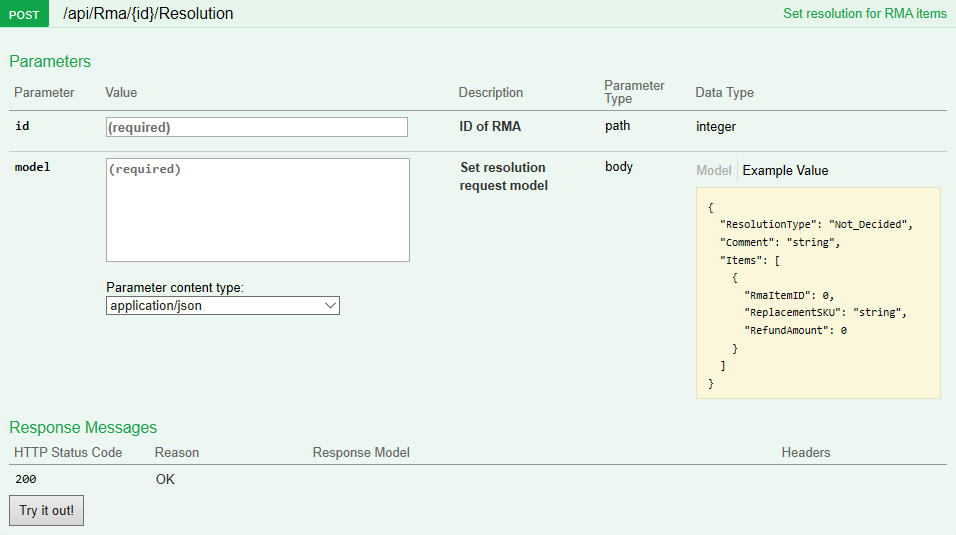Click the Value column header
The width and height of the screenshot is (956, 535).
(121, 92)
